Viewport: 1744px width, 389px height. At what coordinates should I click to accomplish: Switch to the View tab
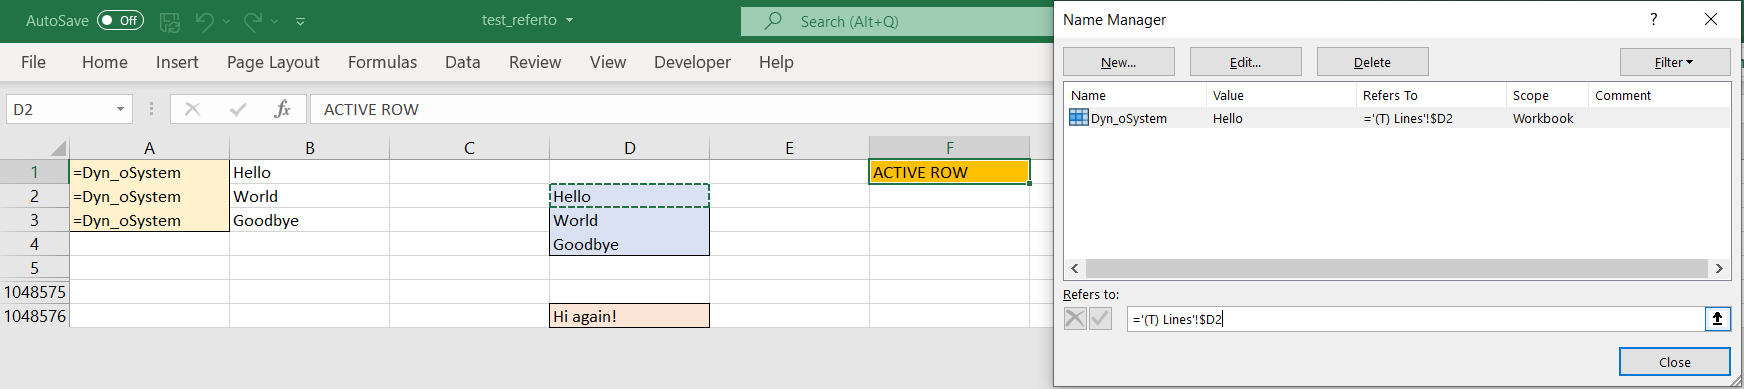(x=608, y=62)
